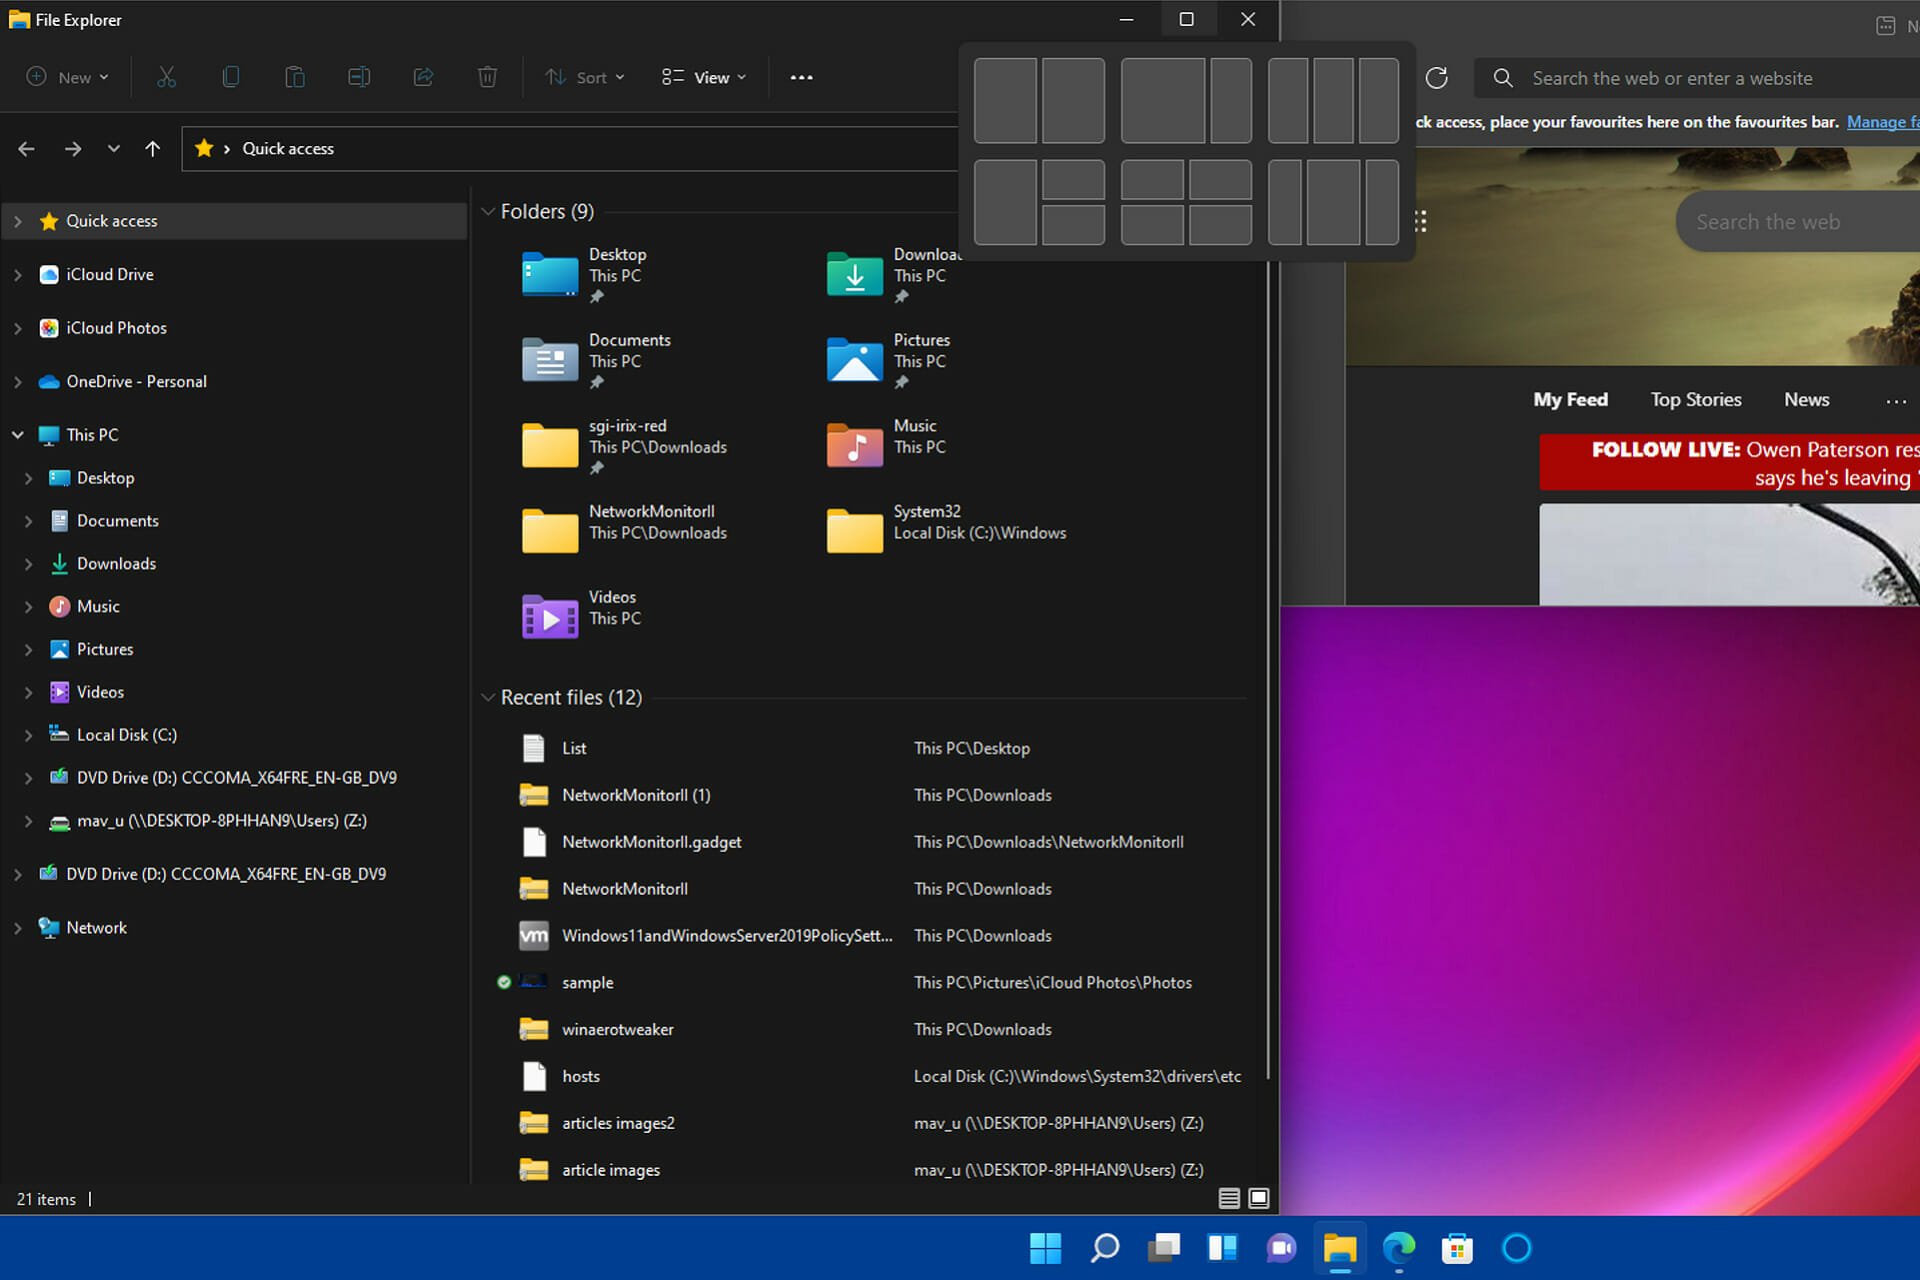Click the Edge refresh button

pyautogui.click(x=1437, y=78)
